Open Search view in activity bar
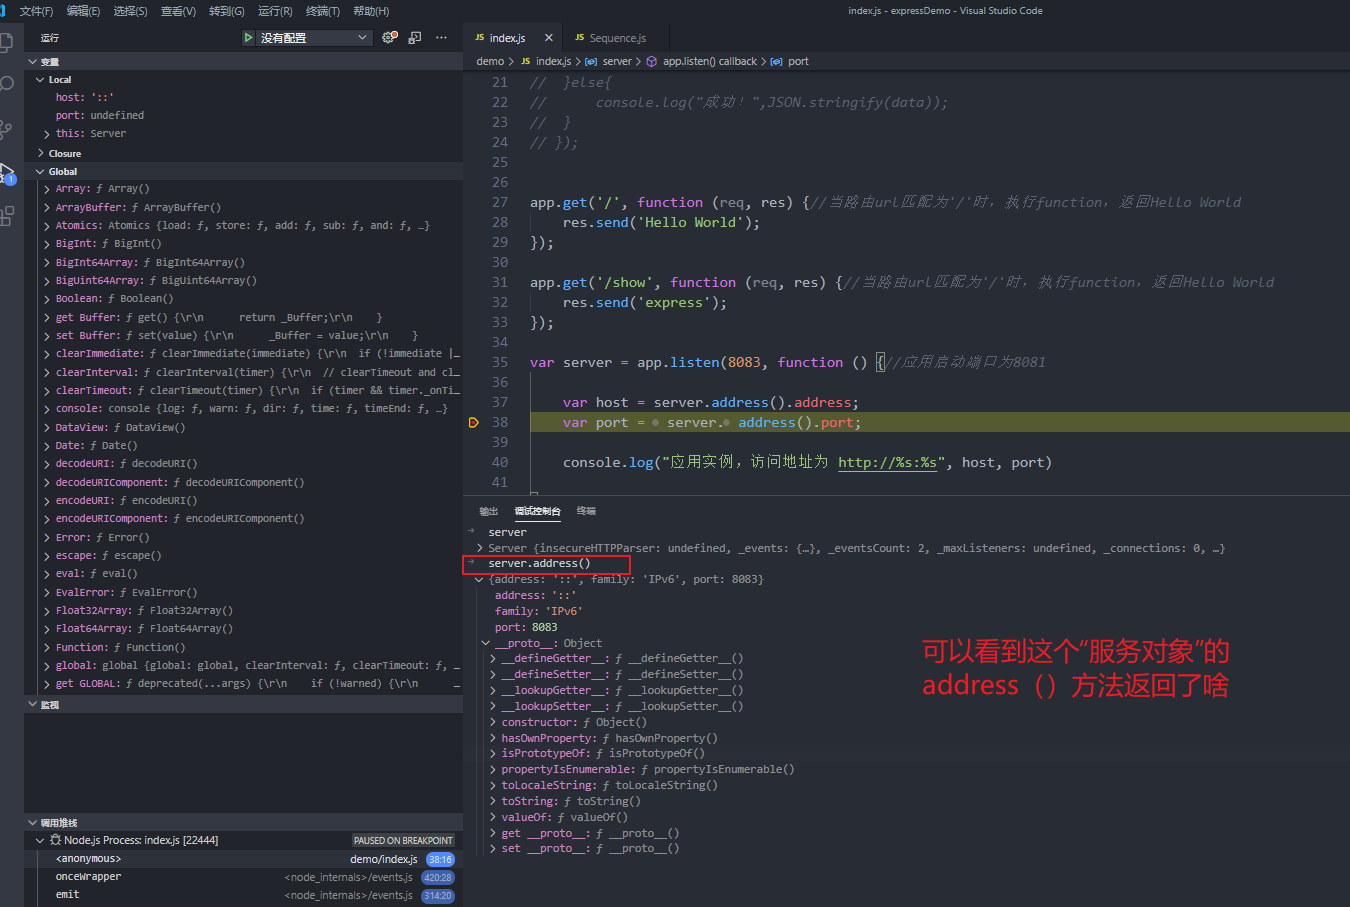 tap(7, 84)
